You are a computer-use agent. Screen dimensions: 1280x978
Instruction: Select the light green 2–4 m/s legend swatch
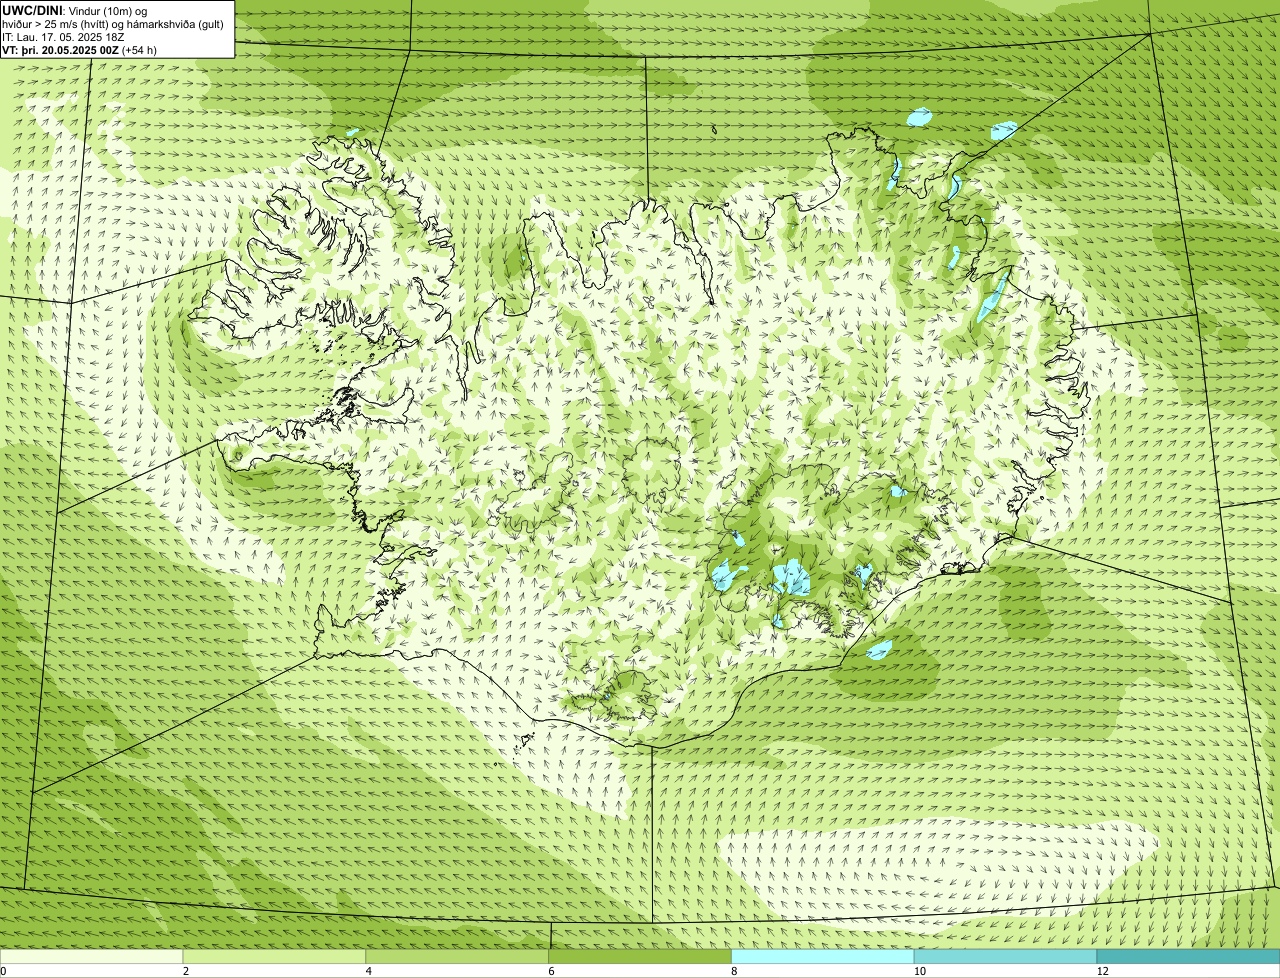pos(275,957)
